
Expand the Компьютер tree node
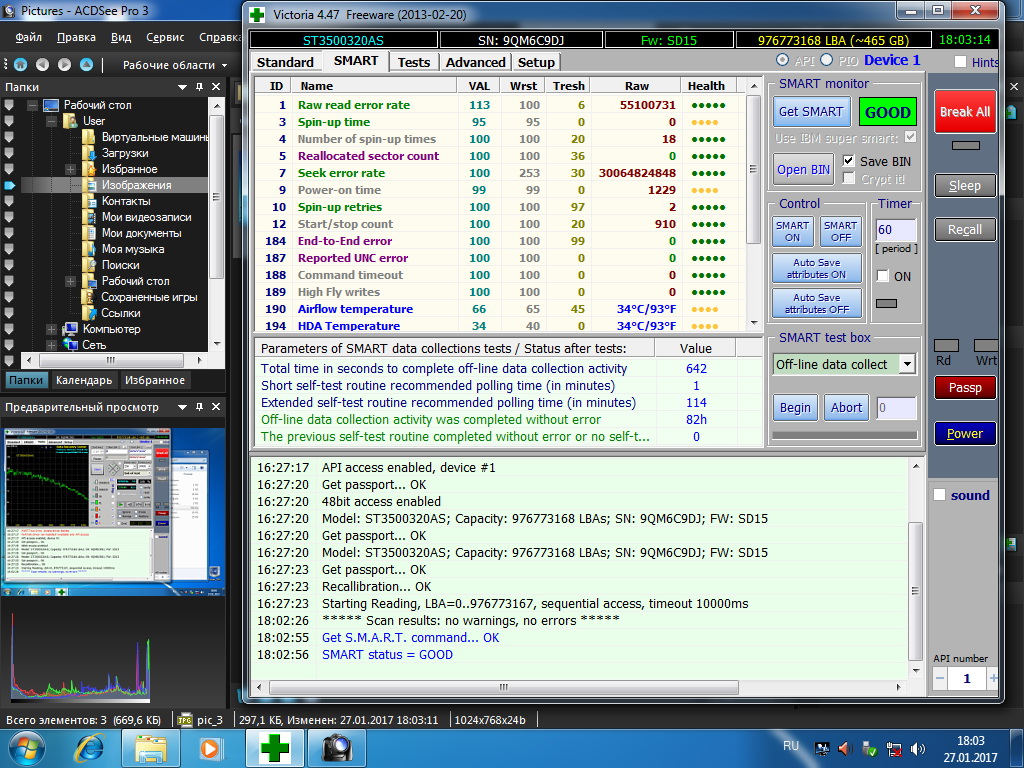pyautogui.click(x=51, y=329)
